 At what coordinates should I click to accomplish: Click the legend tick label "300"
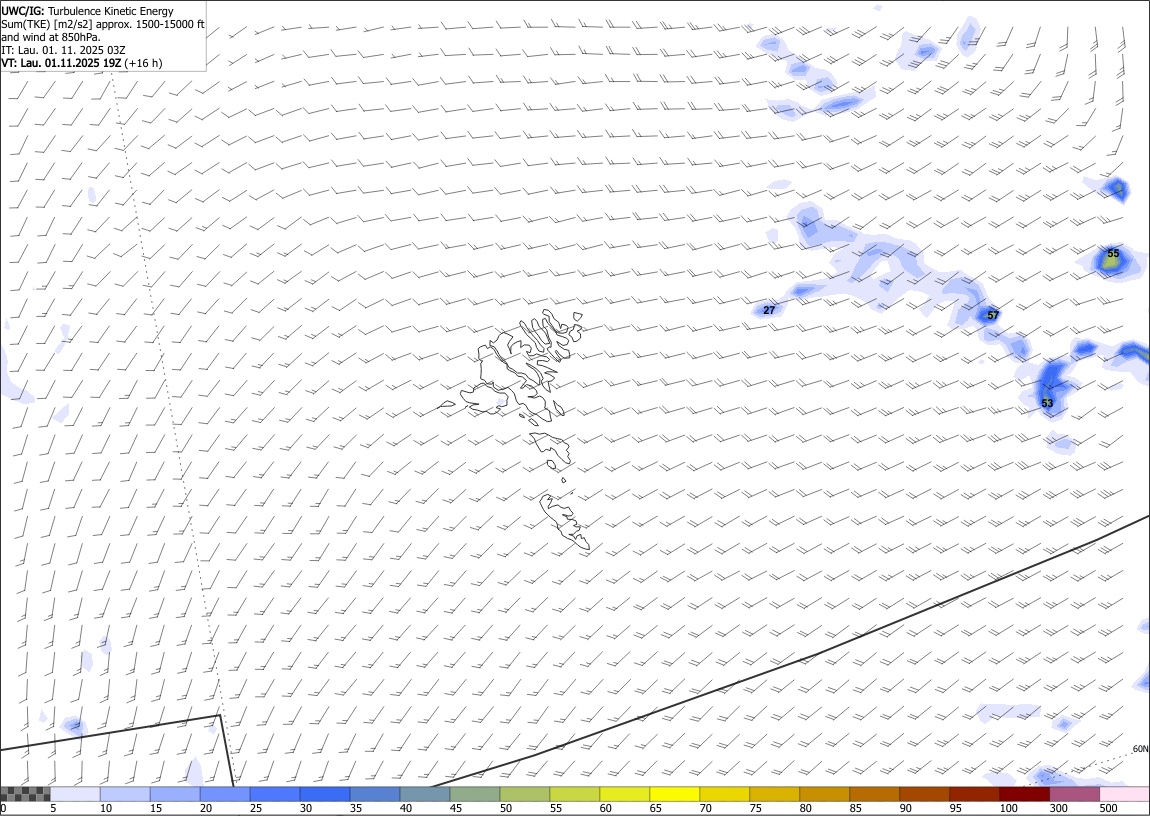coord(1058,809)
